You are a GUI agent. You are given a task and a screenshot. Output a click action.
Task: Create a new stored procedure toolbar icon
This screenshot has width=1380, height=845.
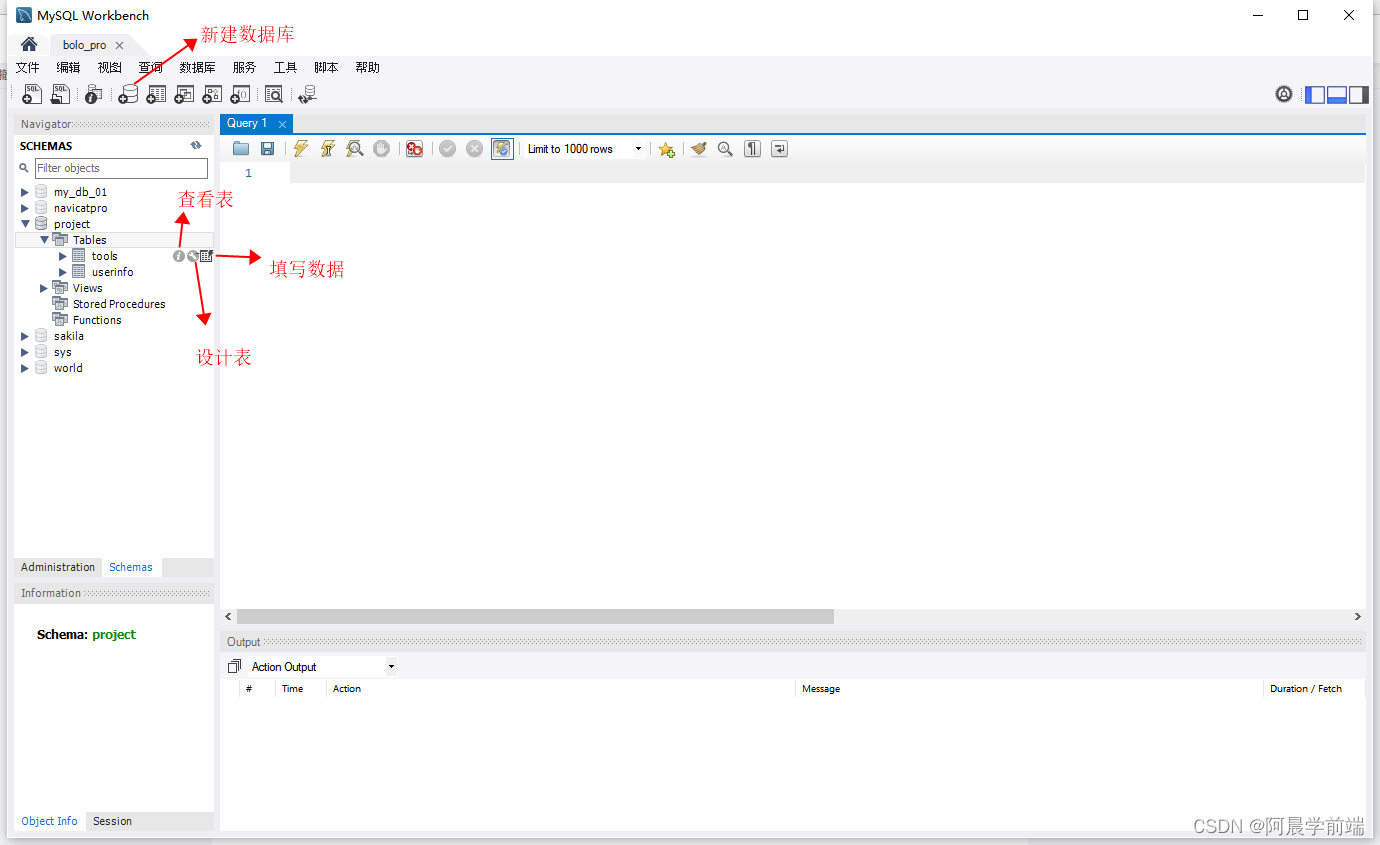pyautogui.click(x=212, y=94)
